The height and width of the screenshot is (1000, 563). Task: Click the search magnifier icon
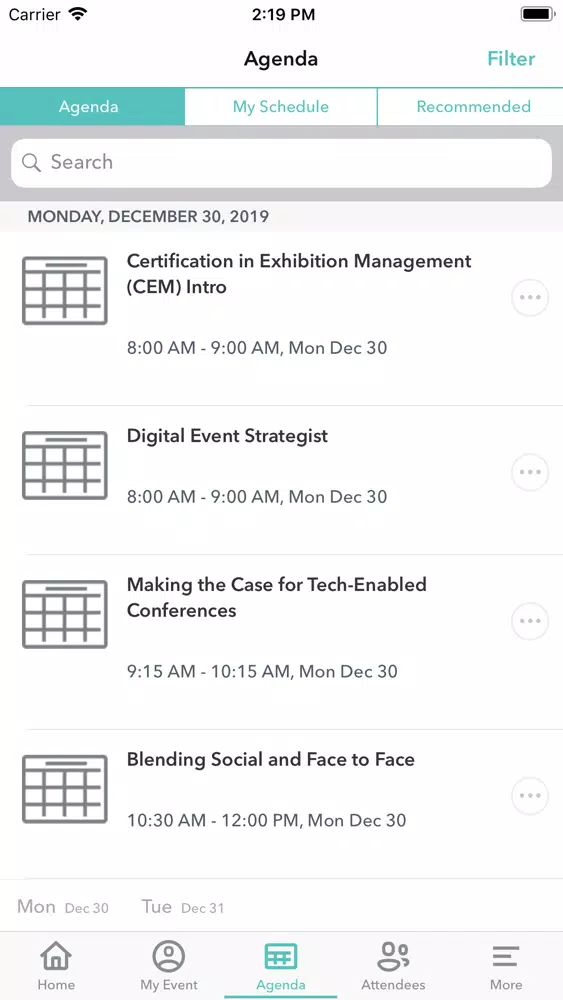[x=31, y=163]
